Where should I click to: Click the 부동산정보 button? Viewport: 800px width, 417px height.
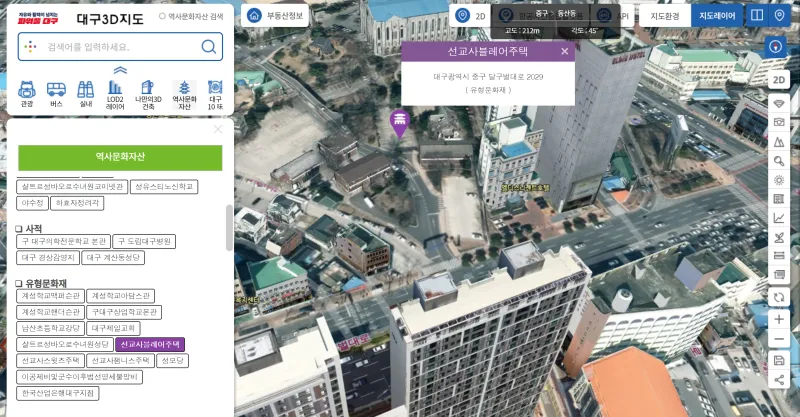coord(274,16)
